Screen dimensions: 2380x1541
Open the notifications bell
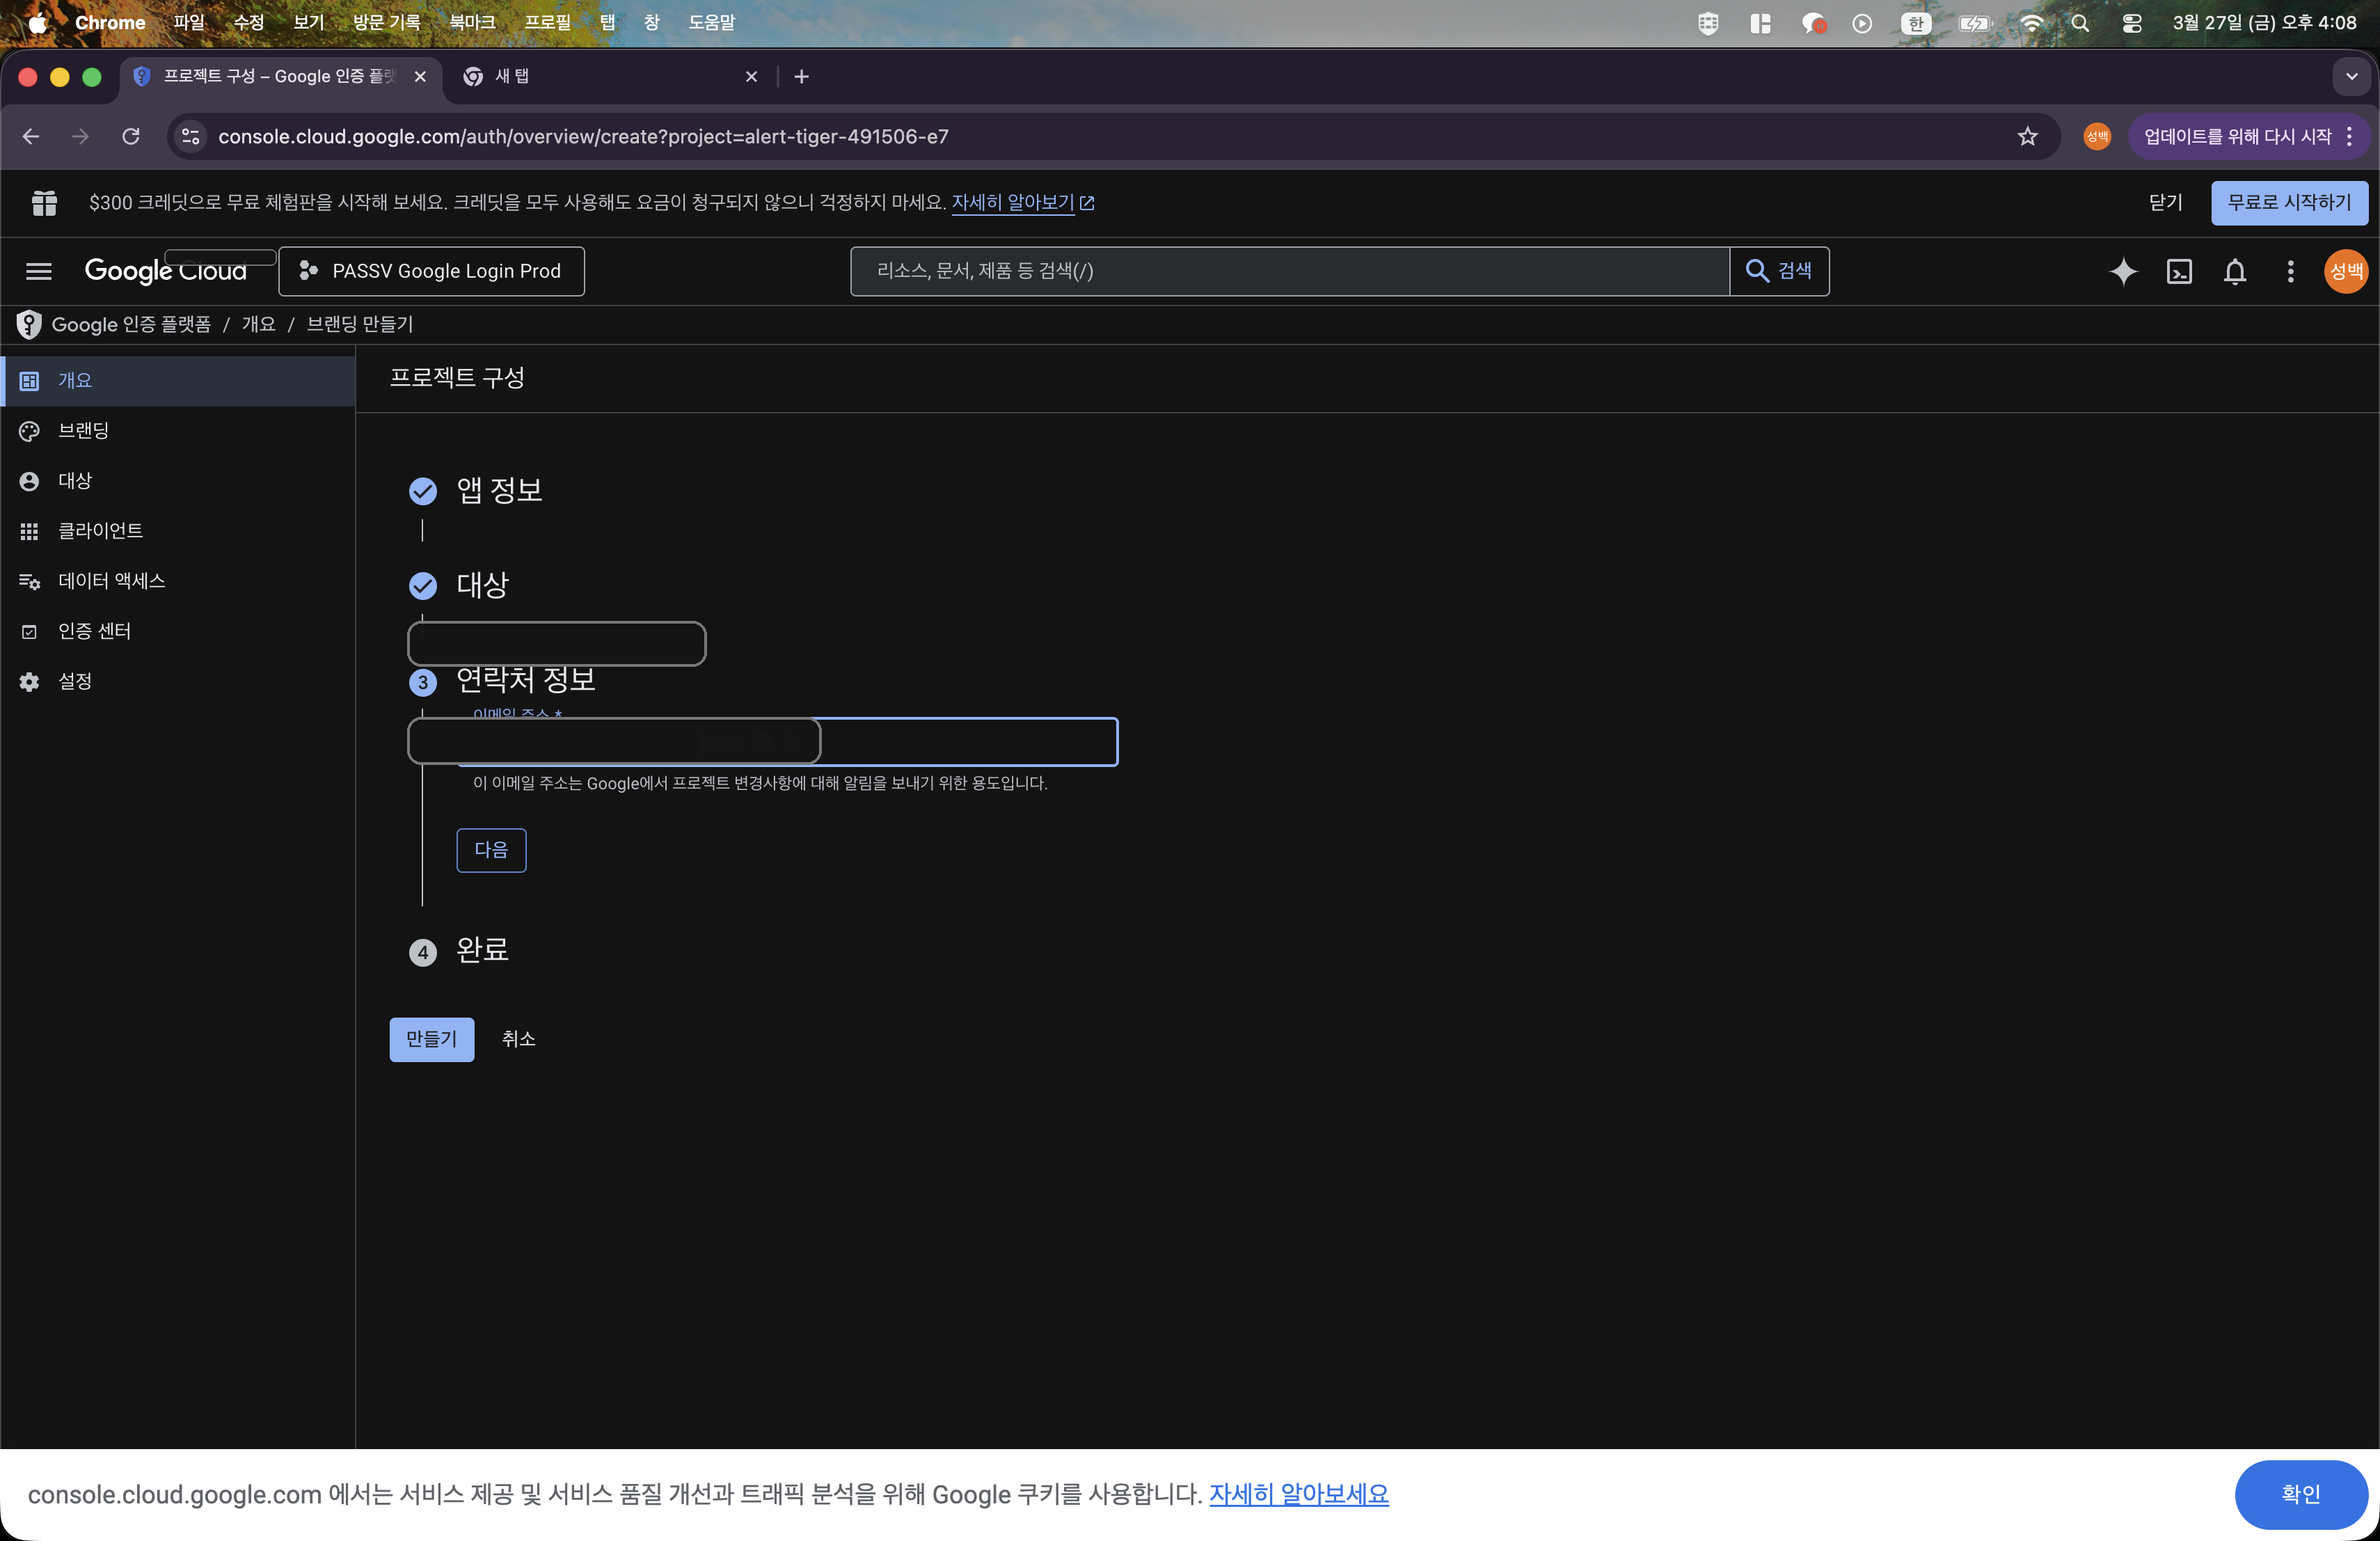point(2234,271)
